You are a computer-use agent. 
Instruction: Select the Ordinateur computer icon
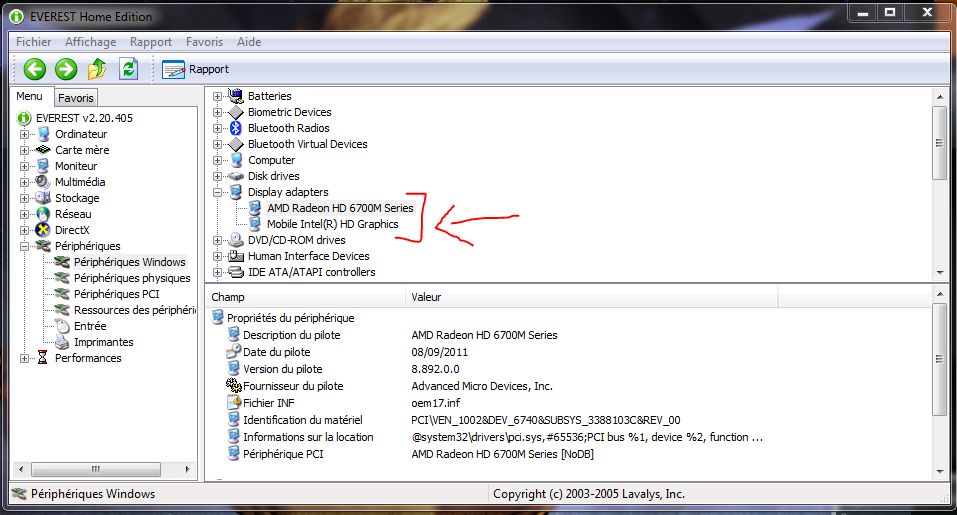[x=43, y=134]
